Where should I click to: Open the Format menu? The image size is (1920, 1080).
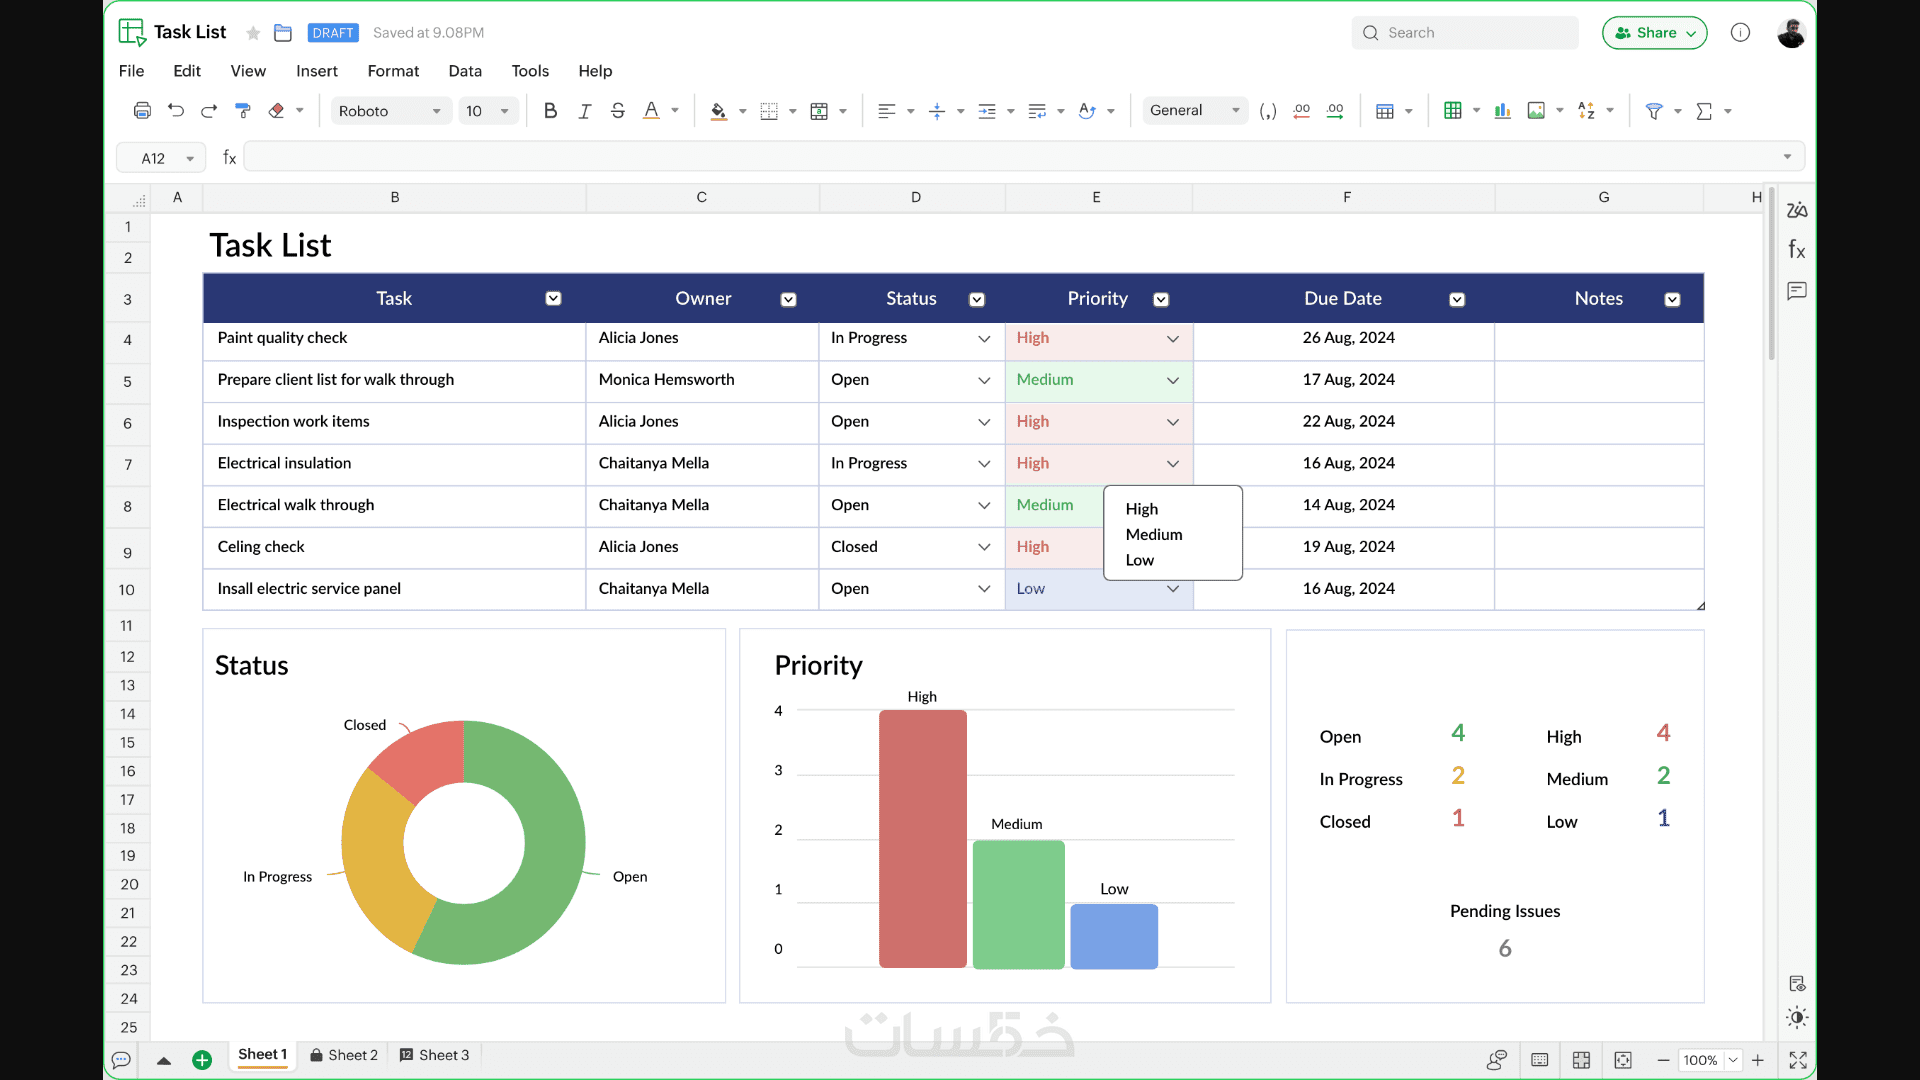[393, 71]
